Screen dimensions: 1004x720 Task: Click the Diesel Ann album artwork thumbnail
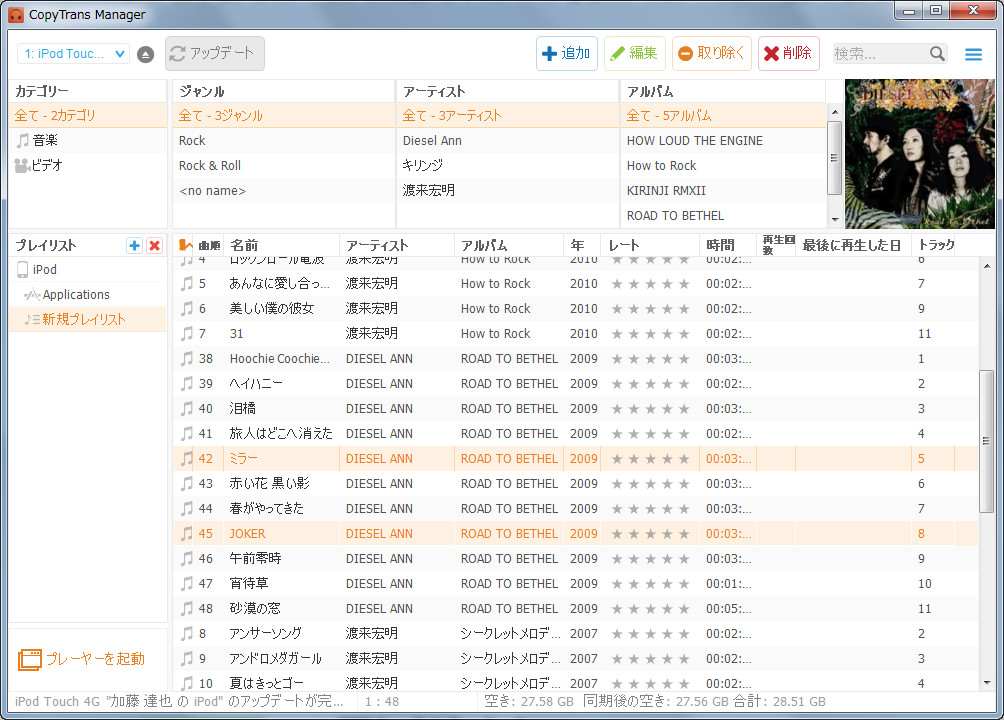pos(917,155)
